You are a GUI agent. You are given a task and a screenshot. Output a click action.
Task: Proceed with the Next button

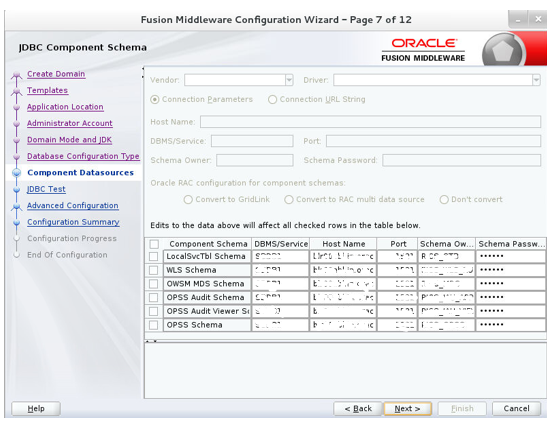click(x=407, y=408)
